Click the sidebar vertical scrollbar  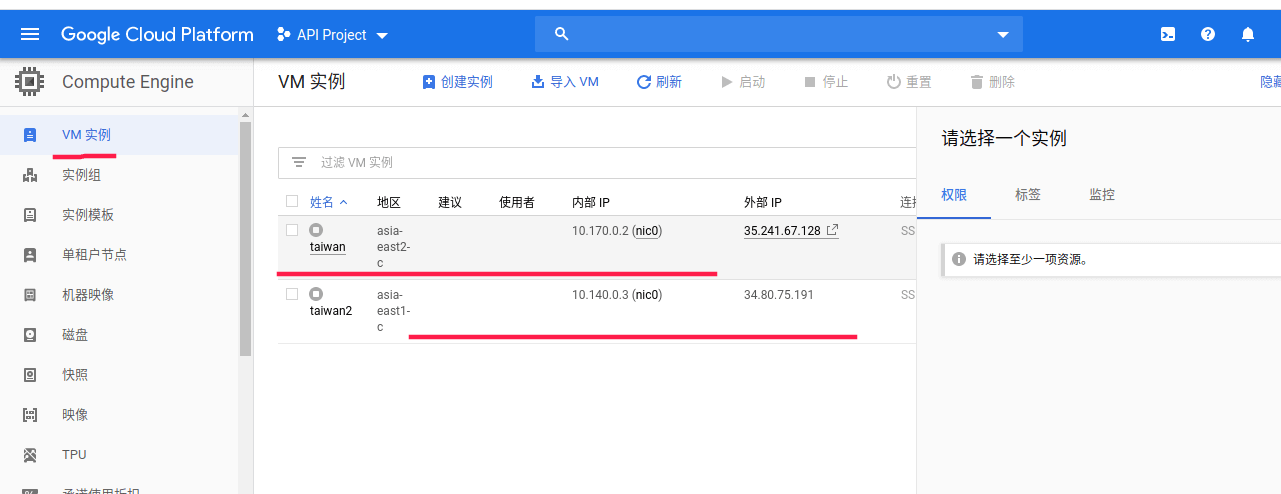click(x=245, y=240)
